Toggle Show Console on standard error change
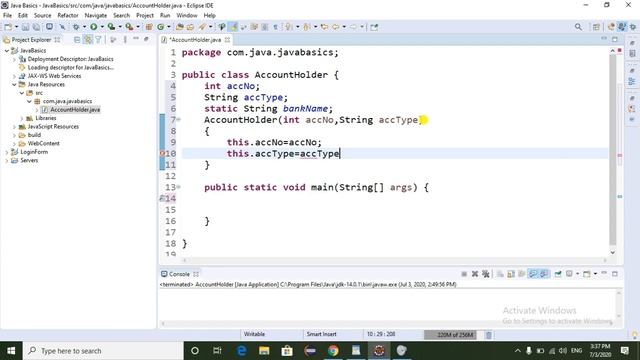Screen dimensions: 640x360 544,274
